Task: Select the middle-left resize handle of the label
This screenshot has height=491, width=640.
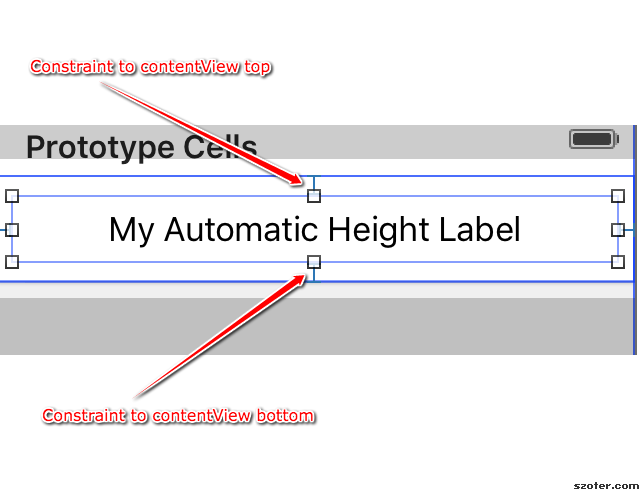Action: pyautogui.click(x=12, y=230)
